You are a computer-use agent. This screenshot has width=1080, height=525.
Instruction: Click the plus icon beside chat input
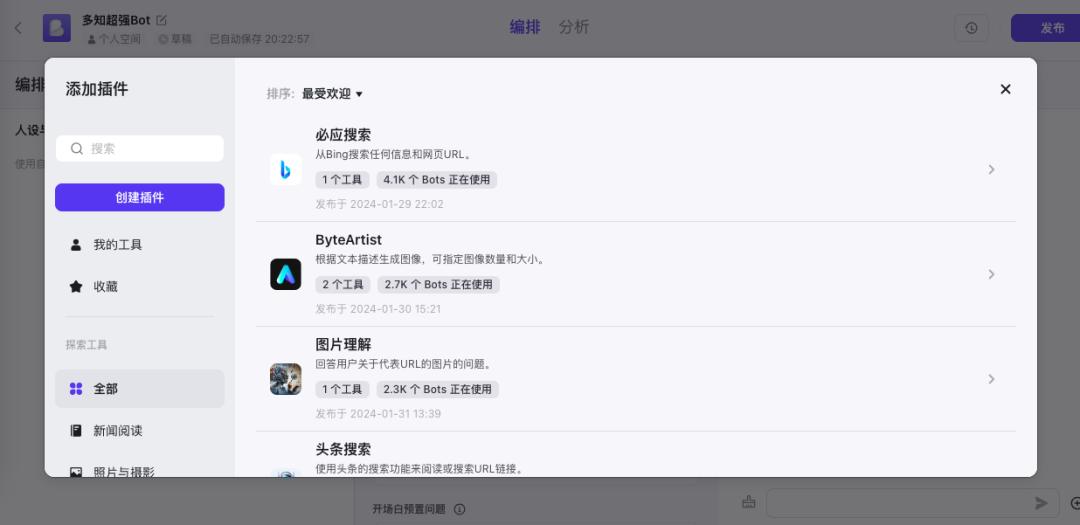[1075, 504]
